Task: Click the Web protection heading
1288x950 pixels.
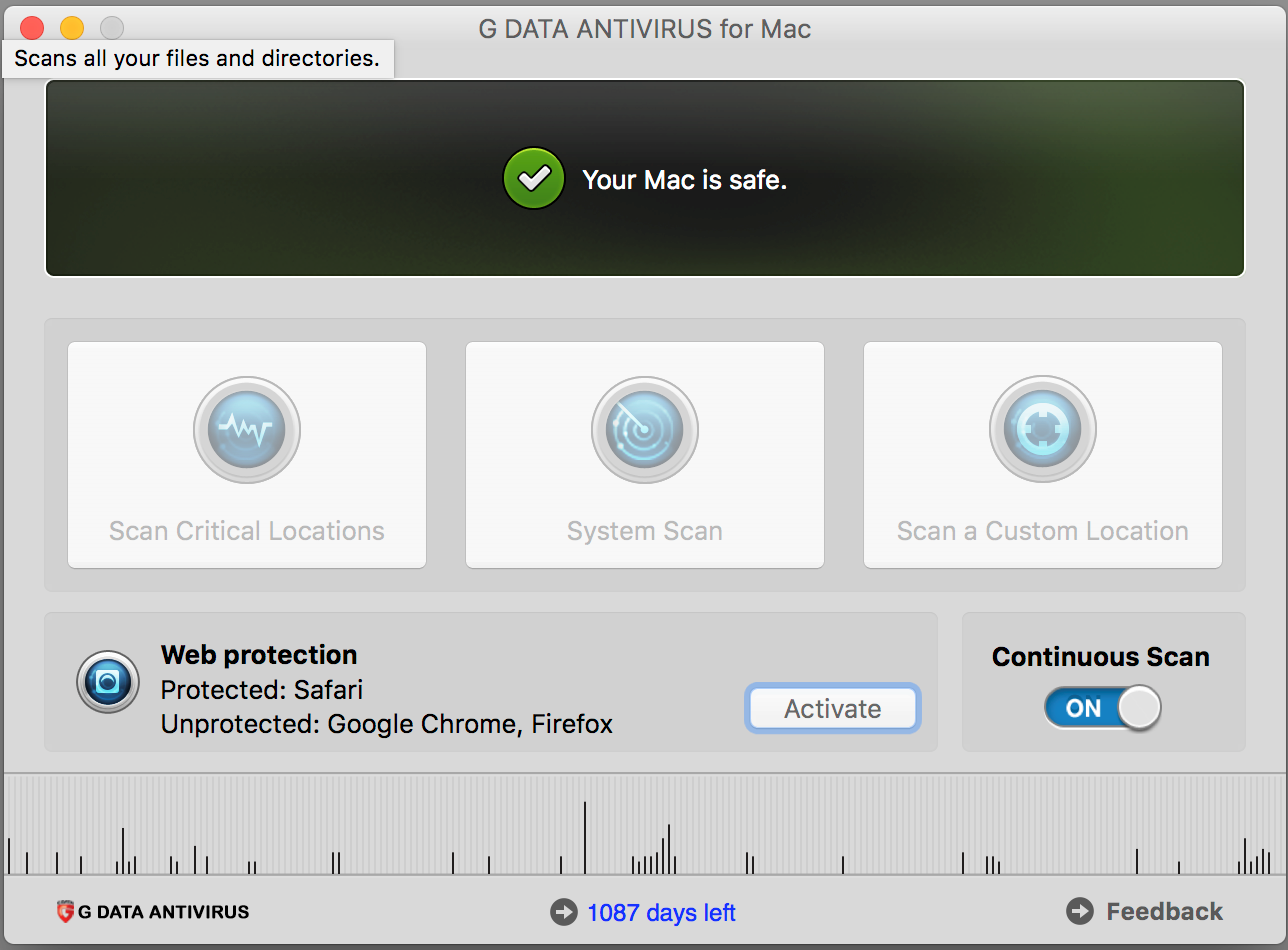Action: coord(259,655)
